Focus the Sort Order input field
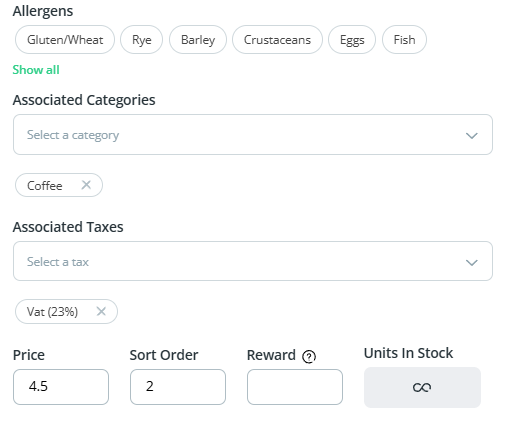510x429 pixels. coord(178,387)
